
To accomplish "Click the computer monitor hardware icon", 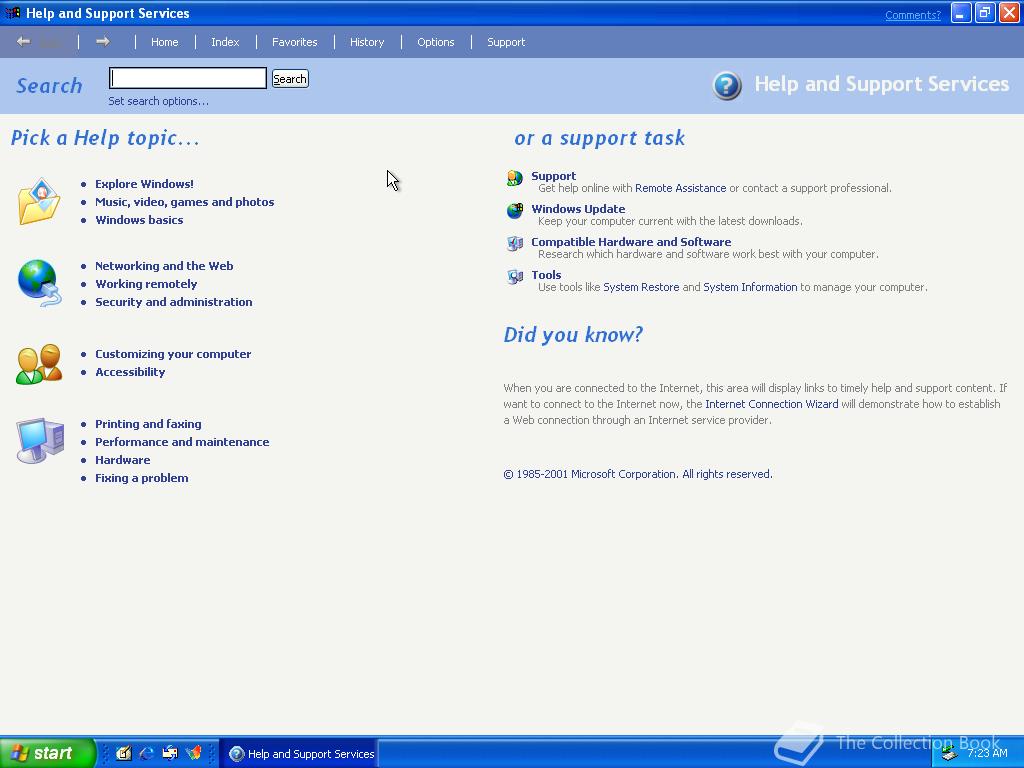I will coord(40,441).
